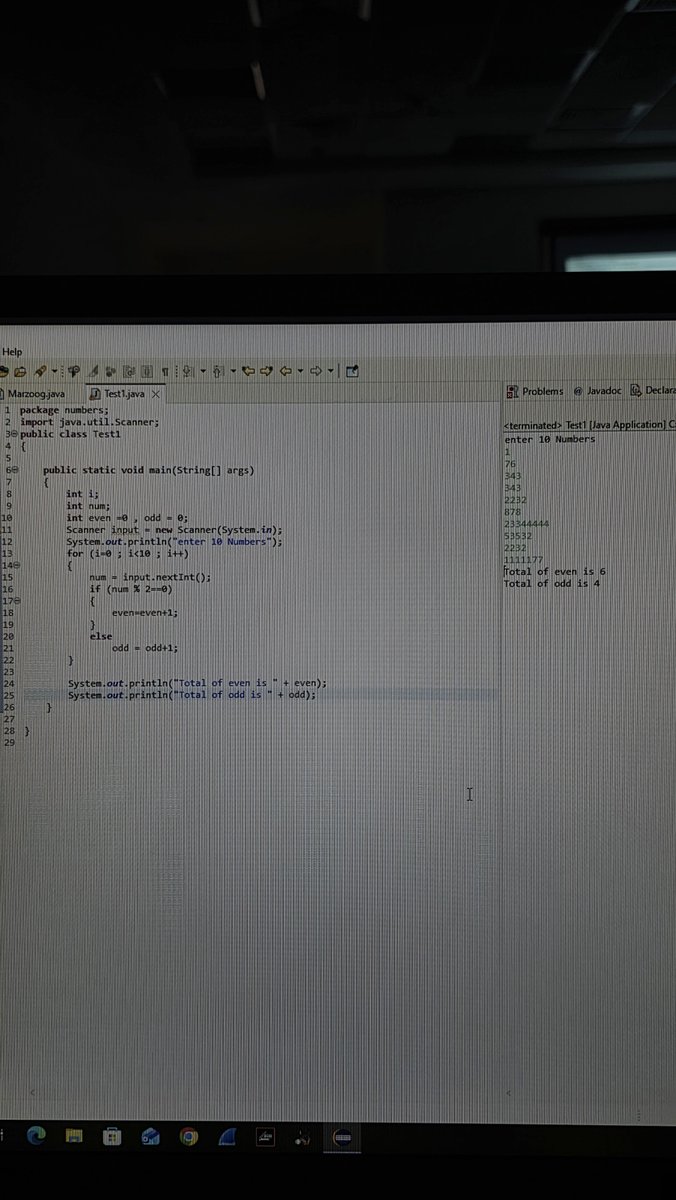Image resolution: width=676 pixels, height=1200 pixels.
Task: Click the 'num = input.nextInt();' line
Action: [150, 577]
